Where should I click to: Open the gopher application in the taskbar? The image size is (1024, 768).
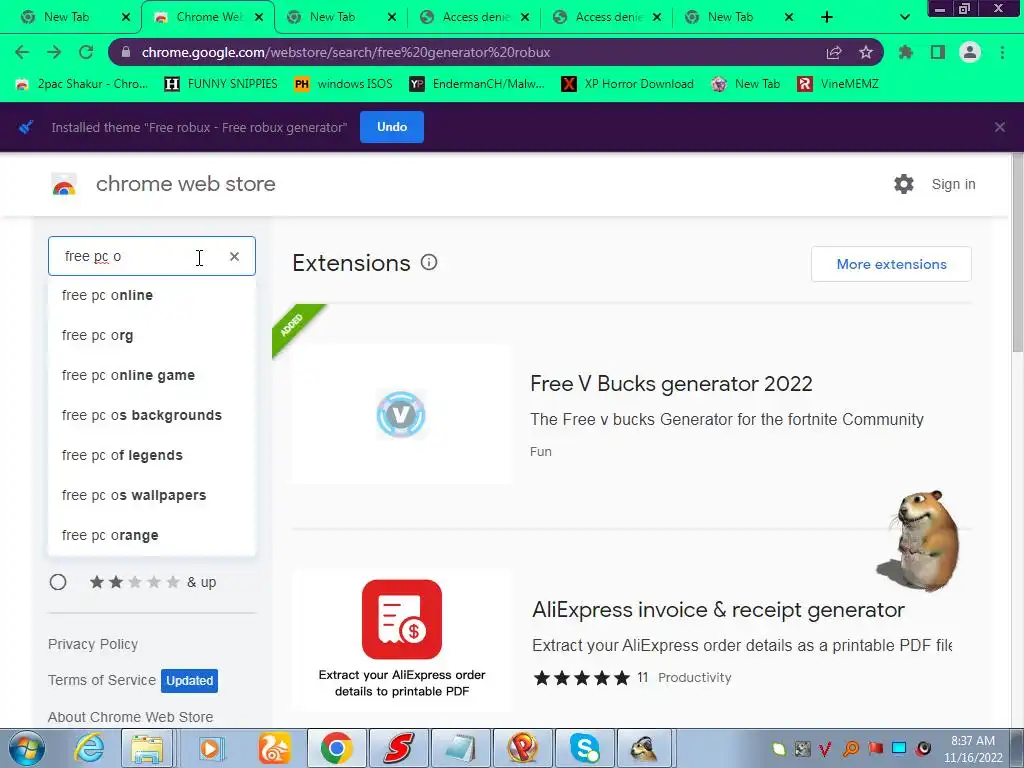644,748
